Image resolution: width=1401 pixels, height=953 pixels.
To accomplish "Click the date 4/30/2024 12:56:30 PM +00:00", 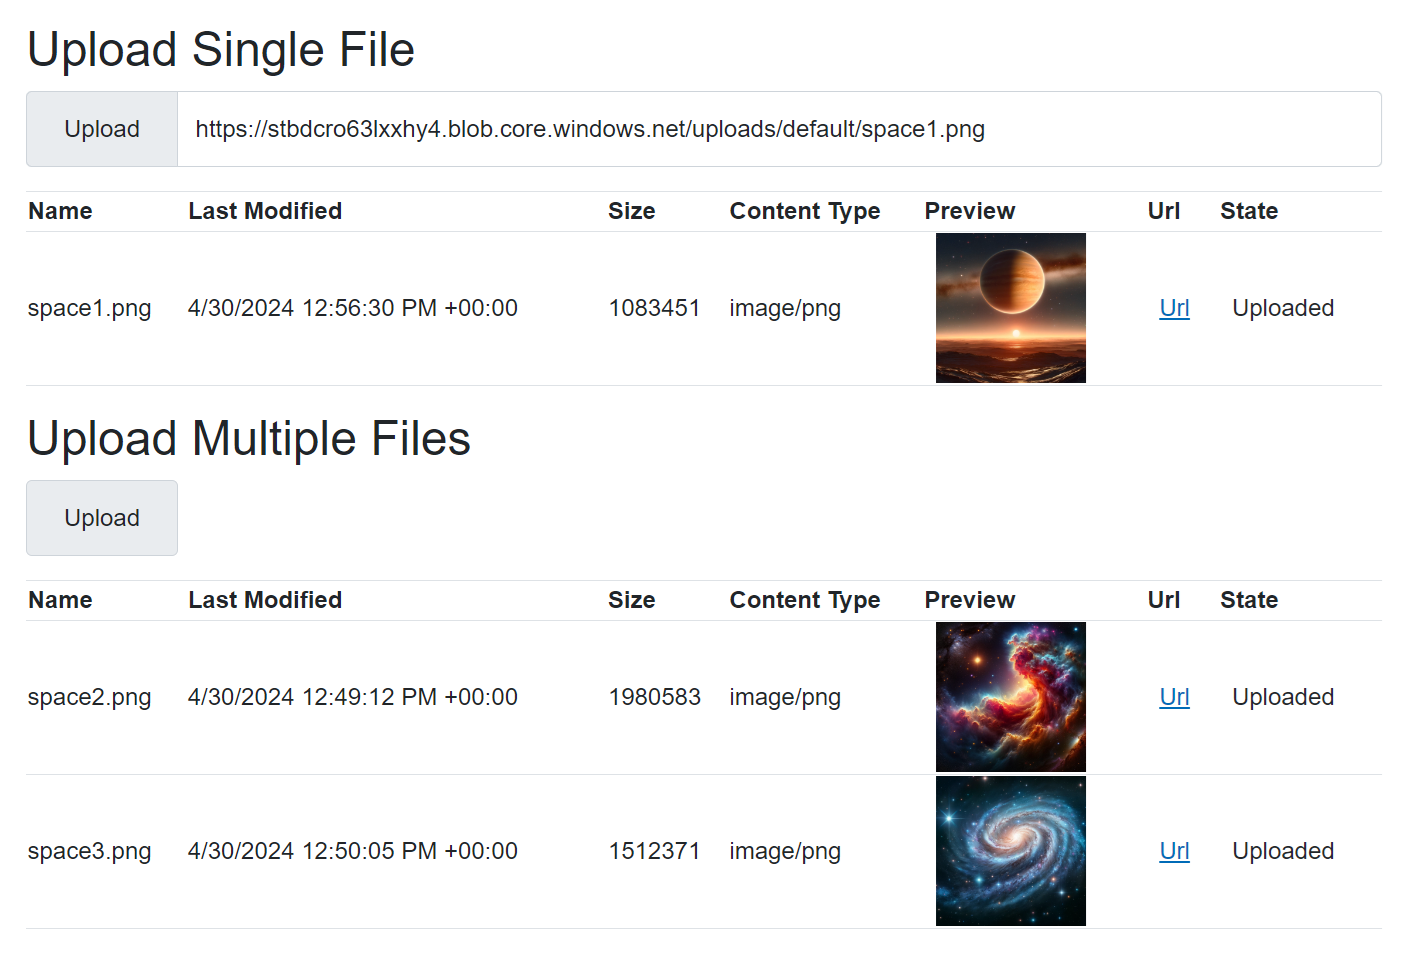I will click(353, 308).
